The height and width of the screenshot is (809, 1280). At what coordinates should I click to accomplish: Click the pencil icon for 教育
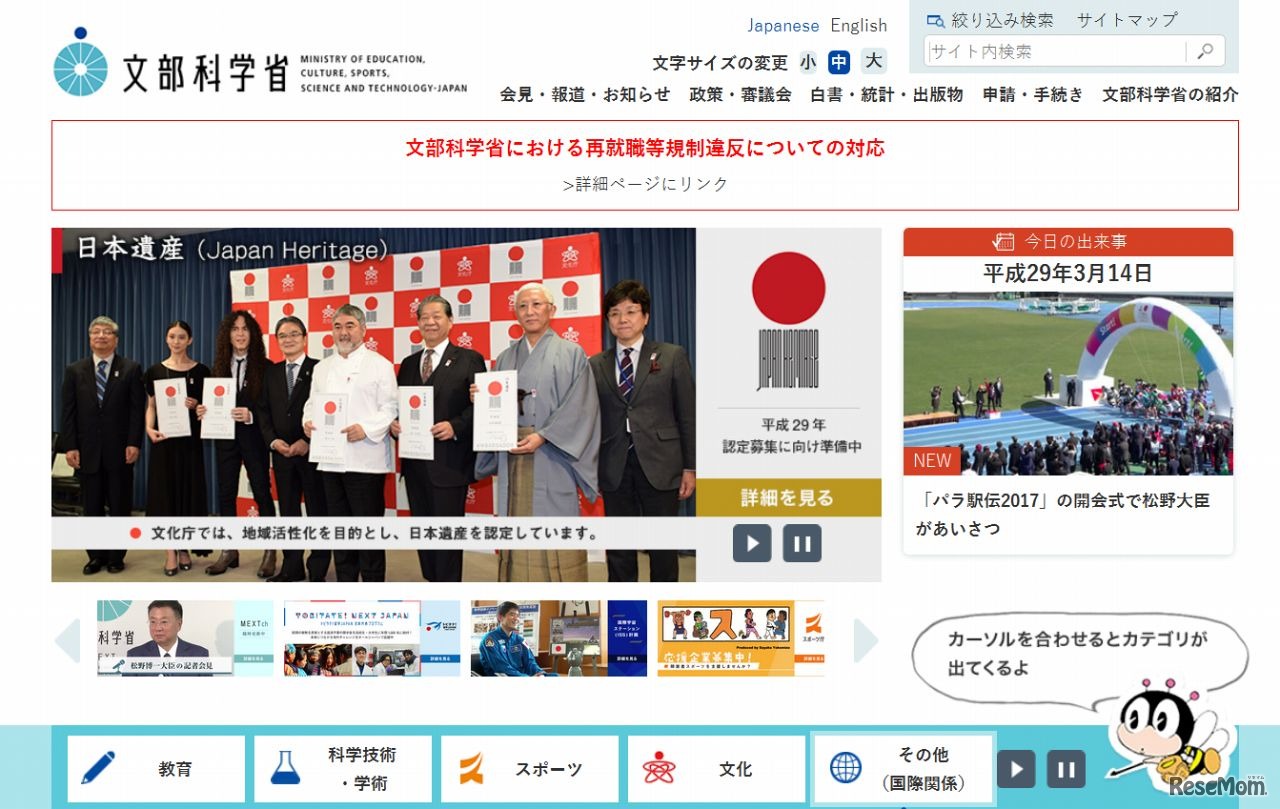click(x=98, y=768)
